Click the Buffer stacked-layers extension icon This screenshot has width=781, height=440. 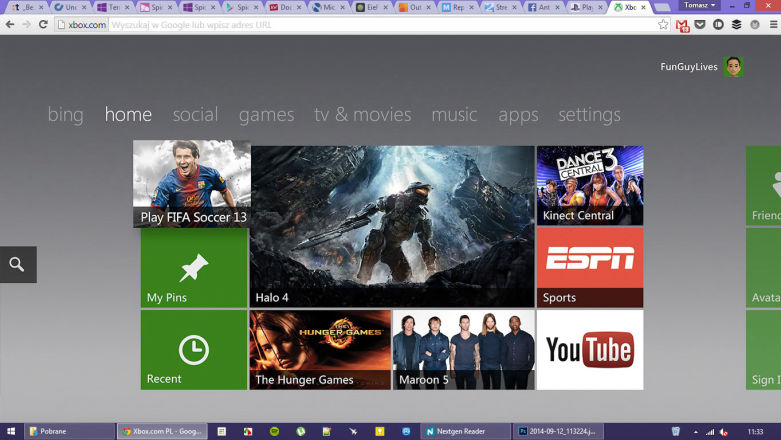click(737, 24)
